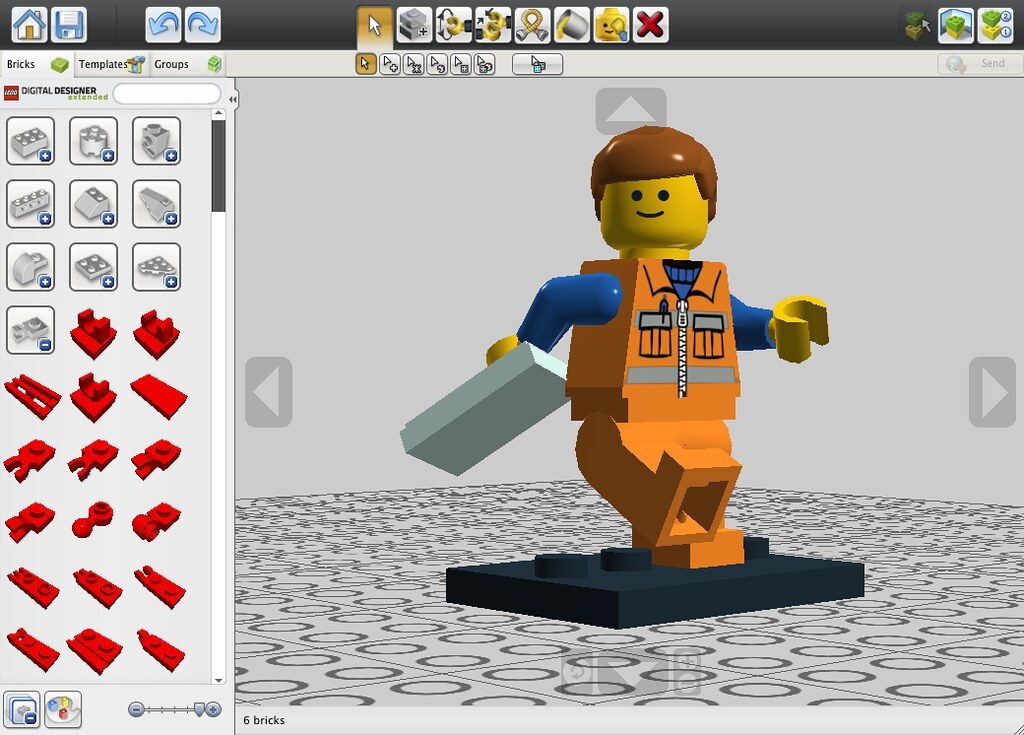Save the model with the floppy disk icon
This screenshot has width=1024, height=735.
coord(69,25)
